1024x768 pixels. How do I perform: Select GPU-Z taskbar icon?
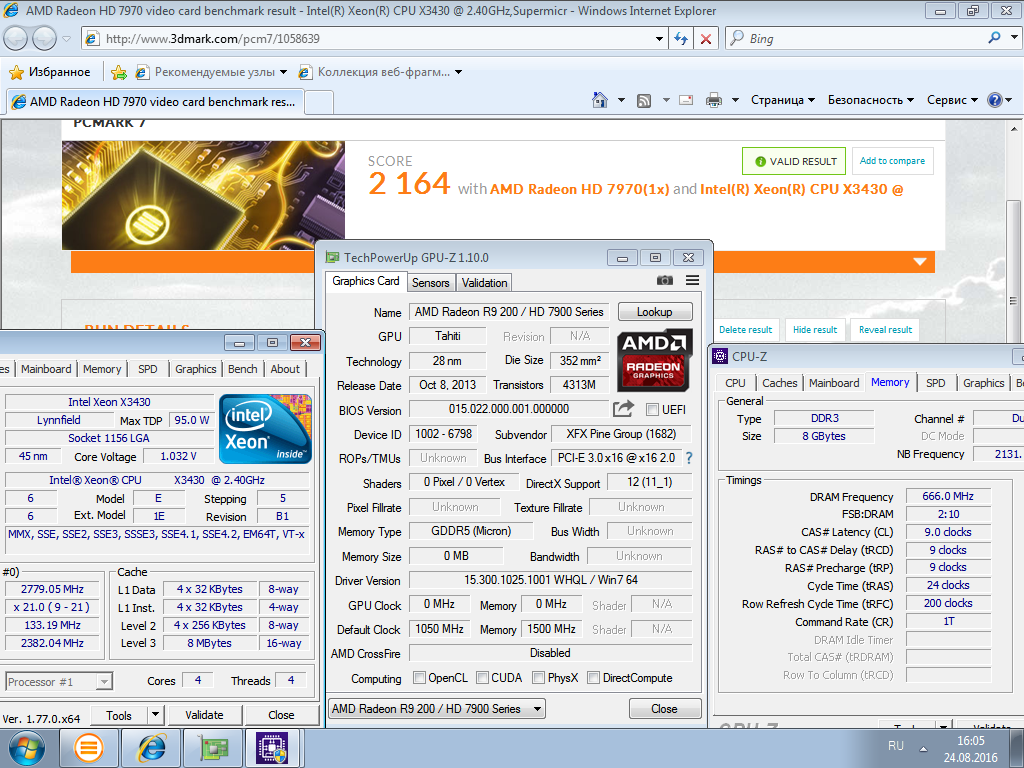point(212,748)
